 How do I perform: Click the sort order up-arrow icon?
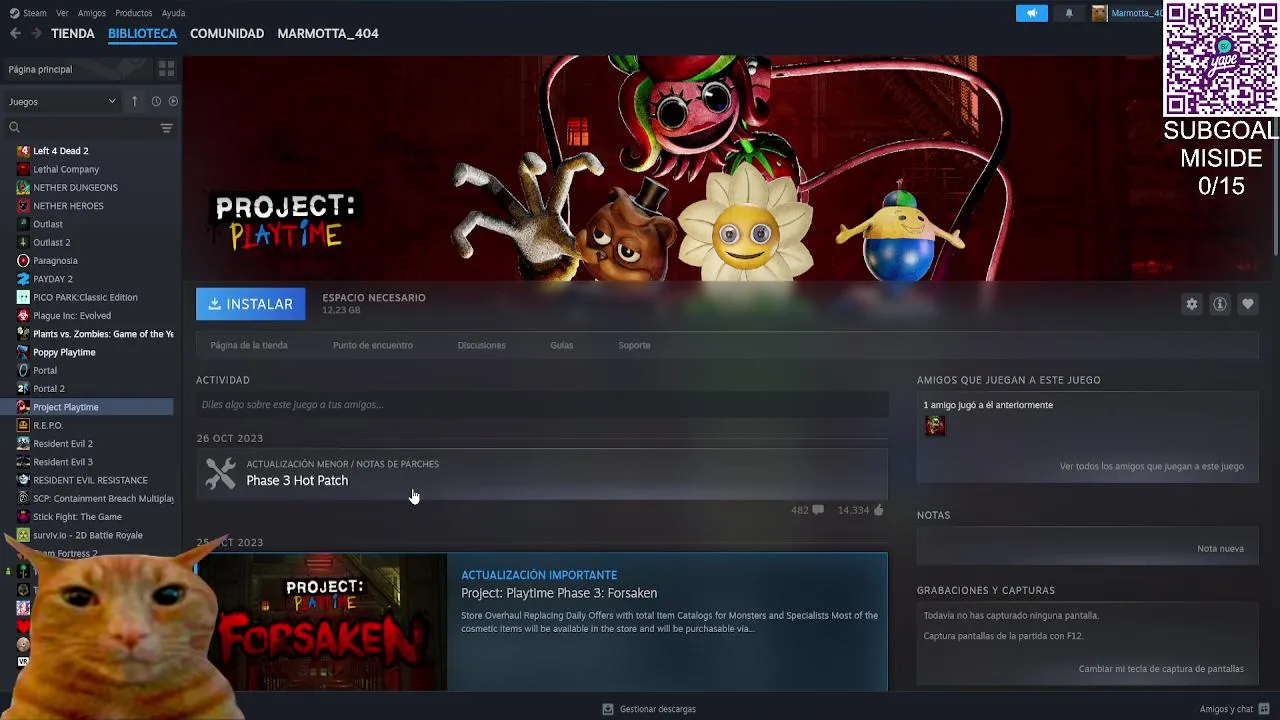pos(135,101)
